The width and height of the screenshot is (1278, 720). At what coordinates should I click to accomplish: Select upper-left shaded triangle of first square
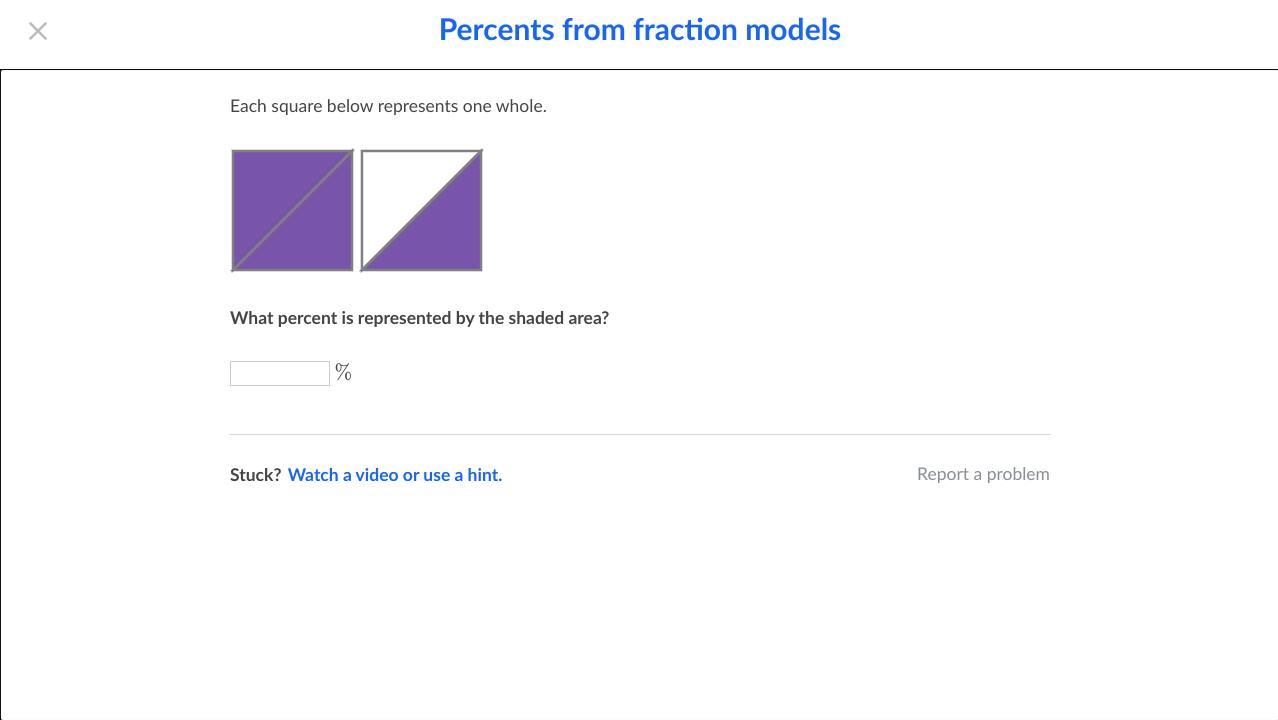pos(268,186)
